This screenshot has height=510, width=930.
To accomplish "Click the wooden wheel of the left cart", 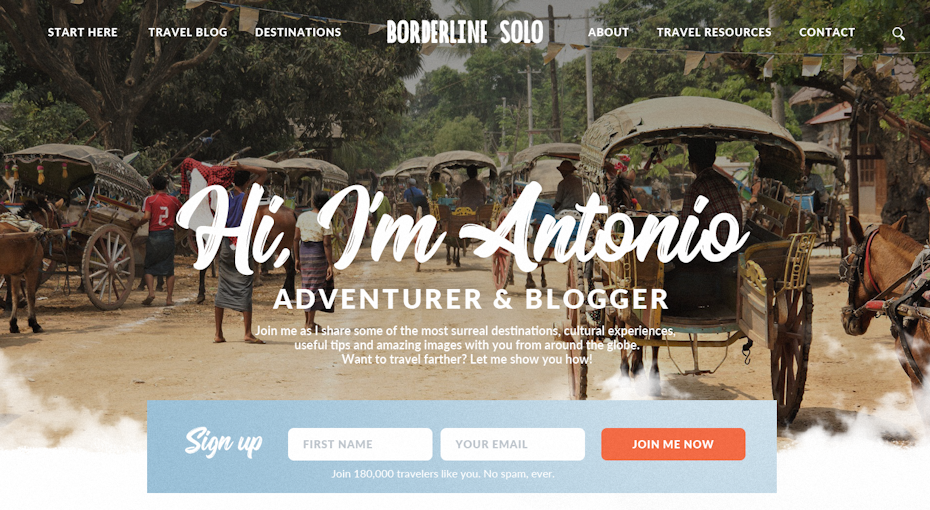I will click(109, 267).
